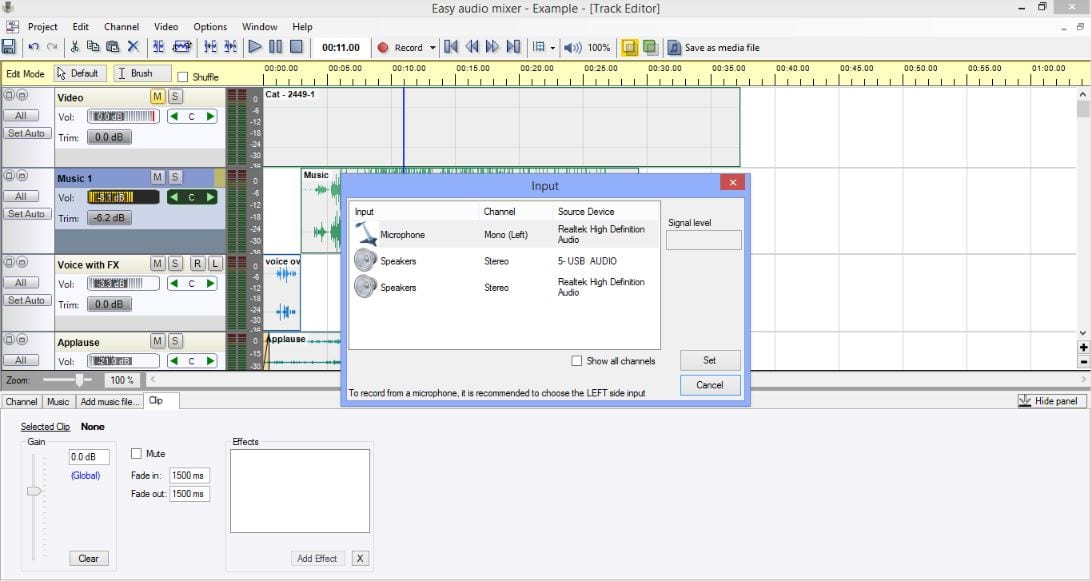Click the yellow overlapping squares icon

pyautogui.click(x=630, y=47)
